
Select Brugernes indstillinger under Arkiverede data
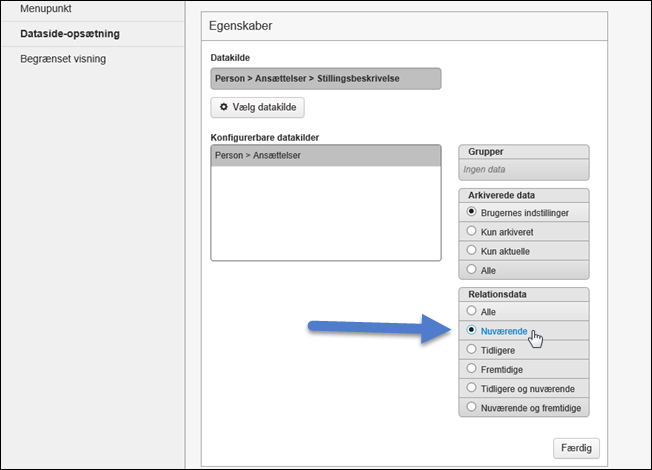471,213
